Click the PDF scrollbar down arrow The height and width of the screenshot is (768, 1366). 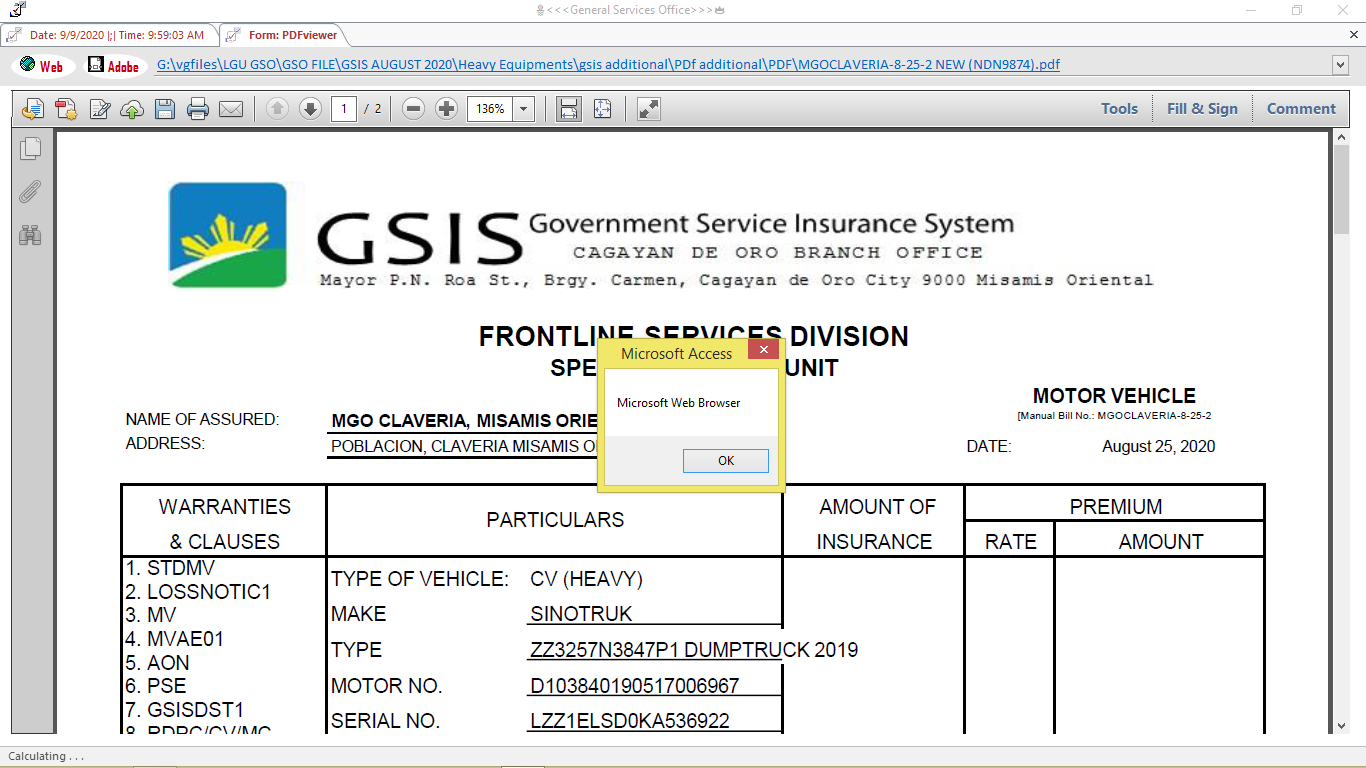coord(1341,725)
